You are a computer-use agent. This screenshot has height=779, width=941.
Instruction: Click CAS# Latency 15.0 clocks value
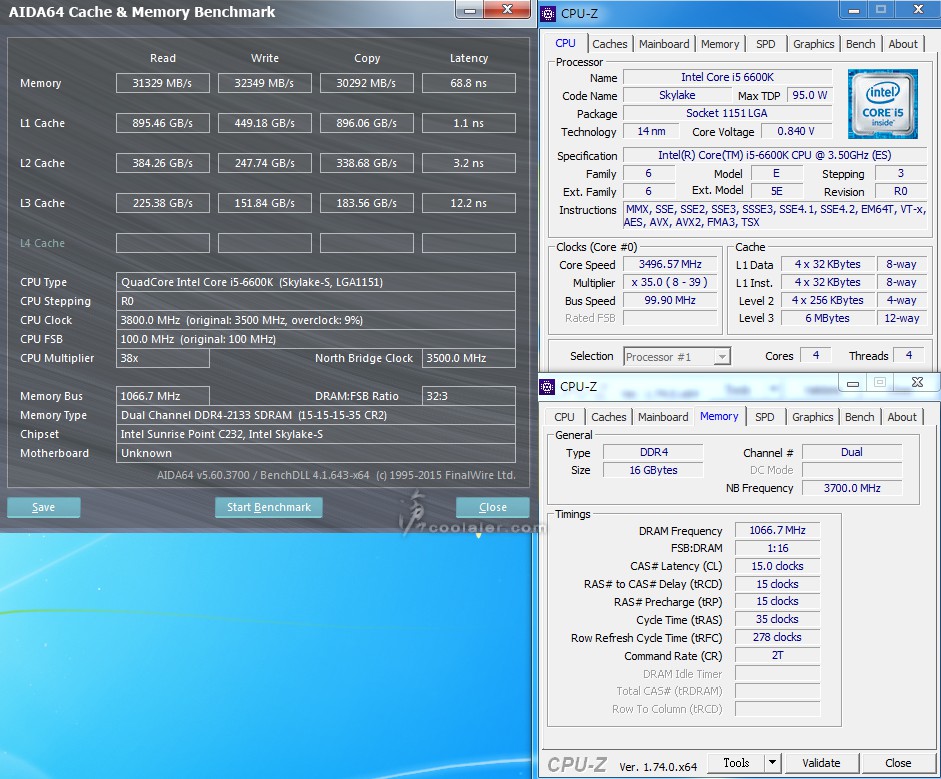point(777,566)
